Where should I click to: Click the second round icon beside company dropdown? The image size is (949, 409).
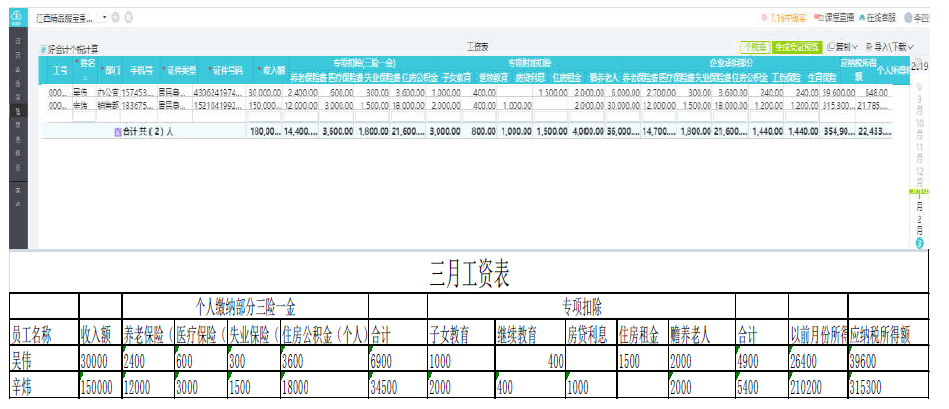tap(128, 18)
